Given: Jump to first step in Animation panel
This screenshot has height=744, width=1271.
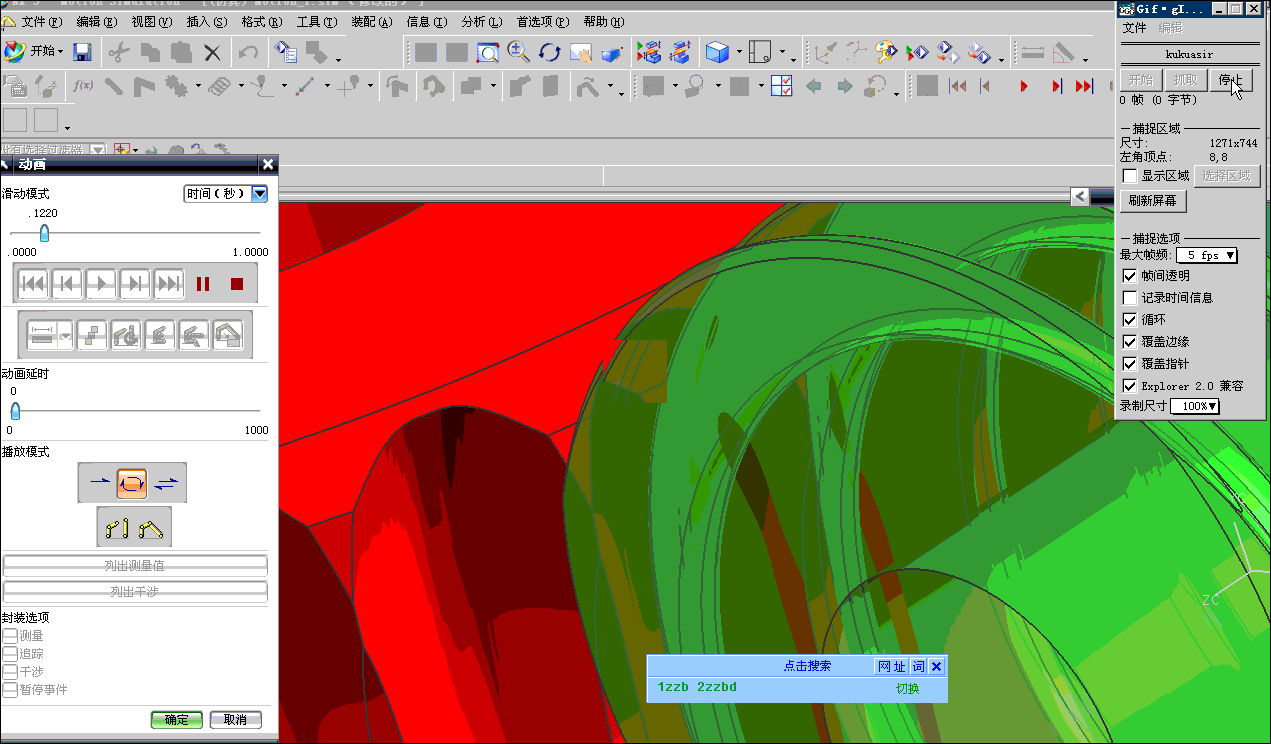Looking at the screenshot, I should [x=33, y=284].
